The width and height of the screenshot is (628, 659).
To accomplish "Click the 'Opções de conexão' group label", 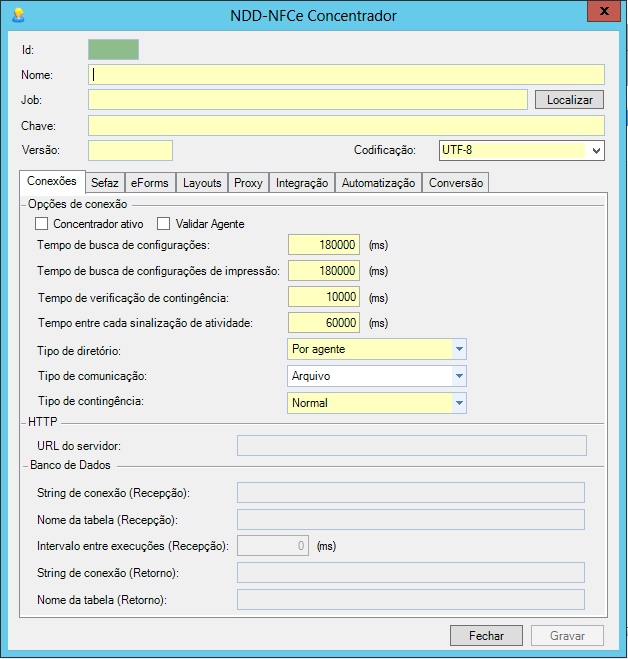I will pyautogui.click(x=77, y=204).
